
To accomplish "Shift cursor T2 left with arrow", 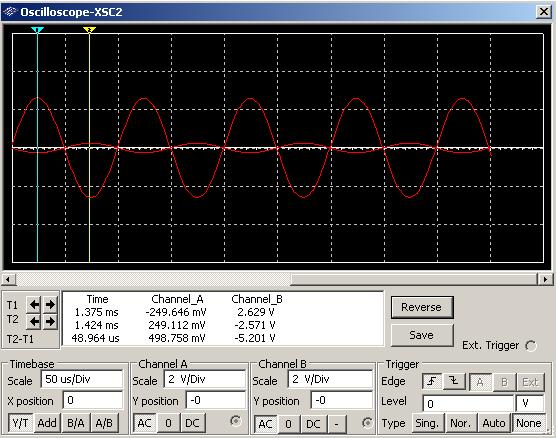I will point(34,322).
